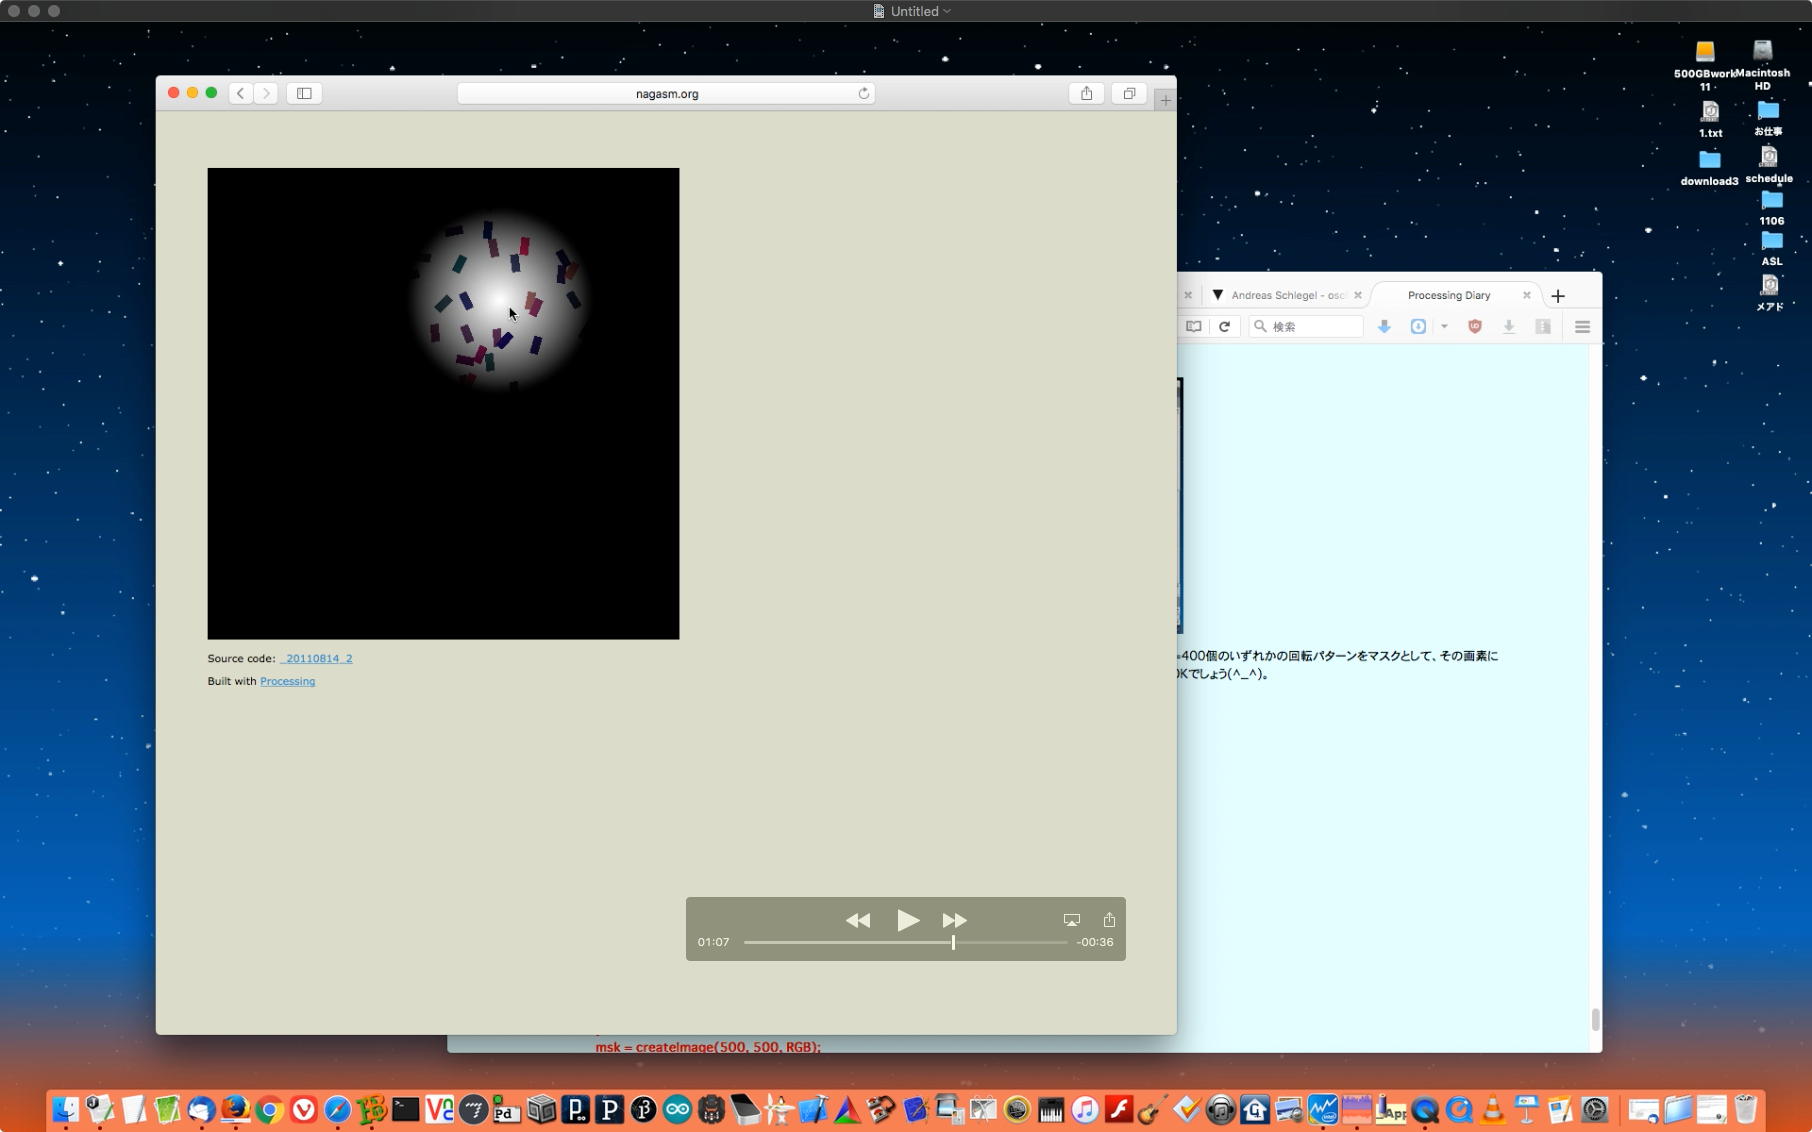This screenshot has width=1812, height=1132.
Task: Go forward with Safari's forward arrow
Action: [x=266, y=93]
